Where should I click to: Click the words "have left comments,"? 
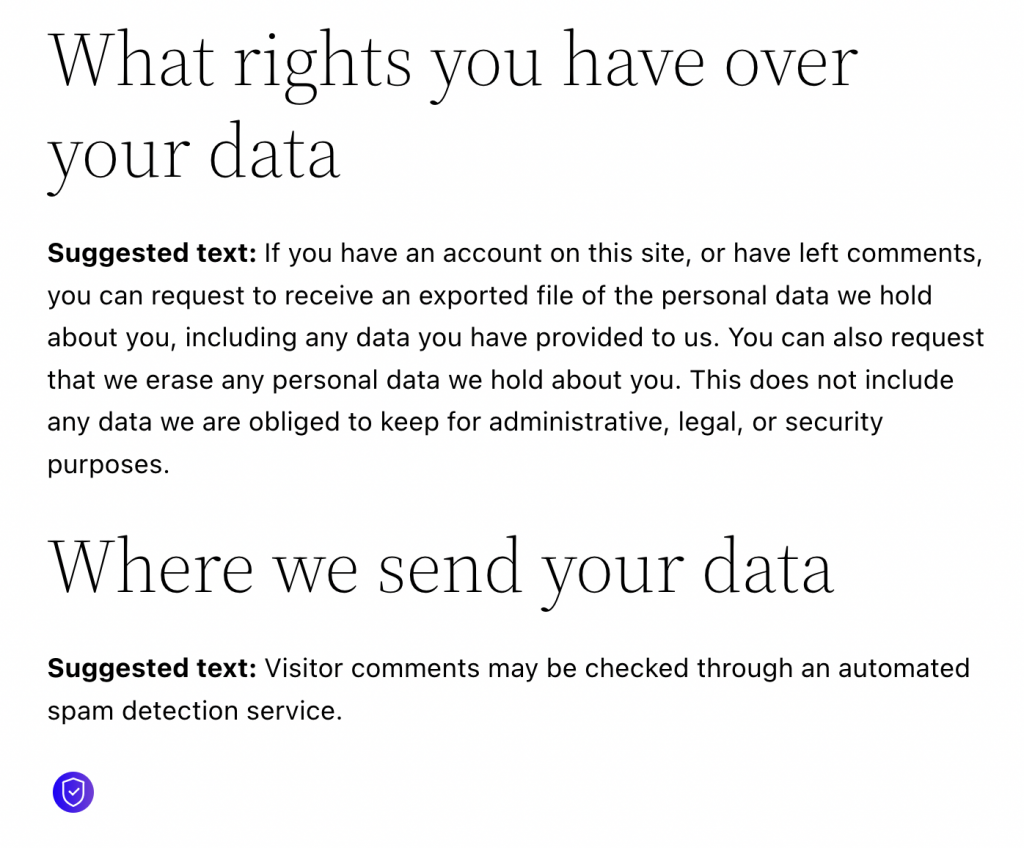pos(857,253)
